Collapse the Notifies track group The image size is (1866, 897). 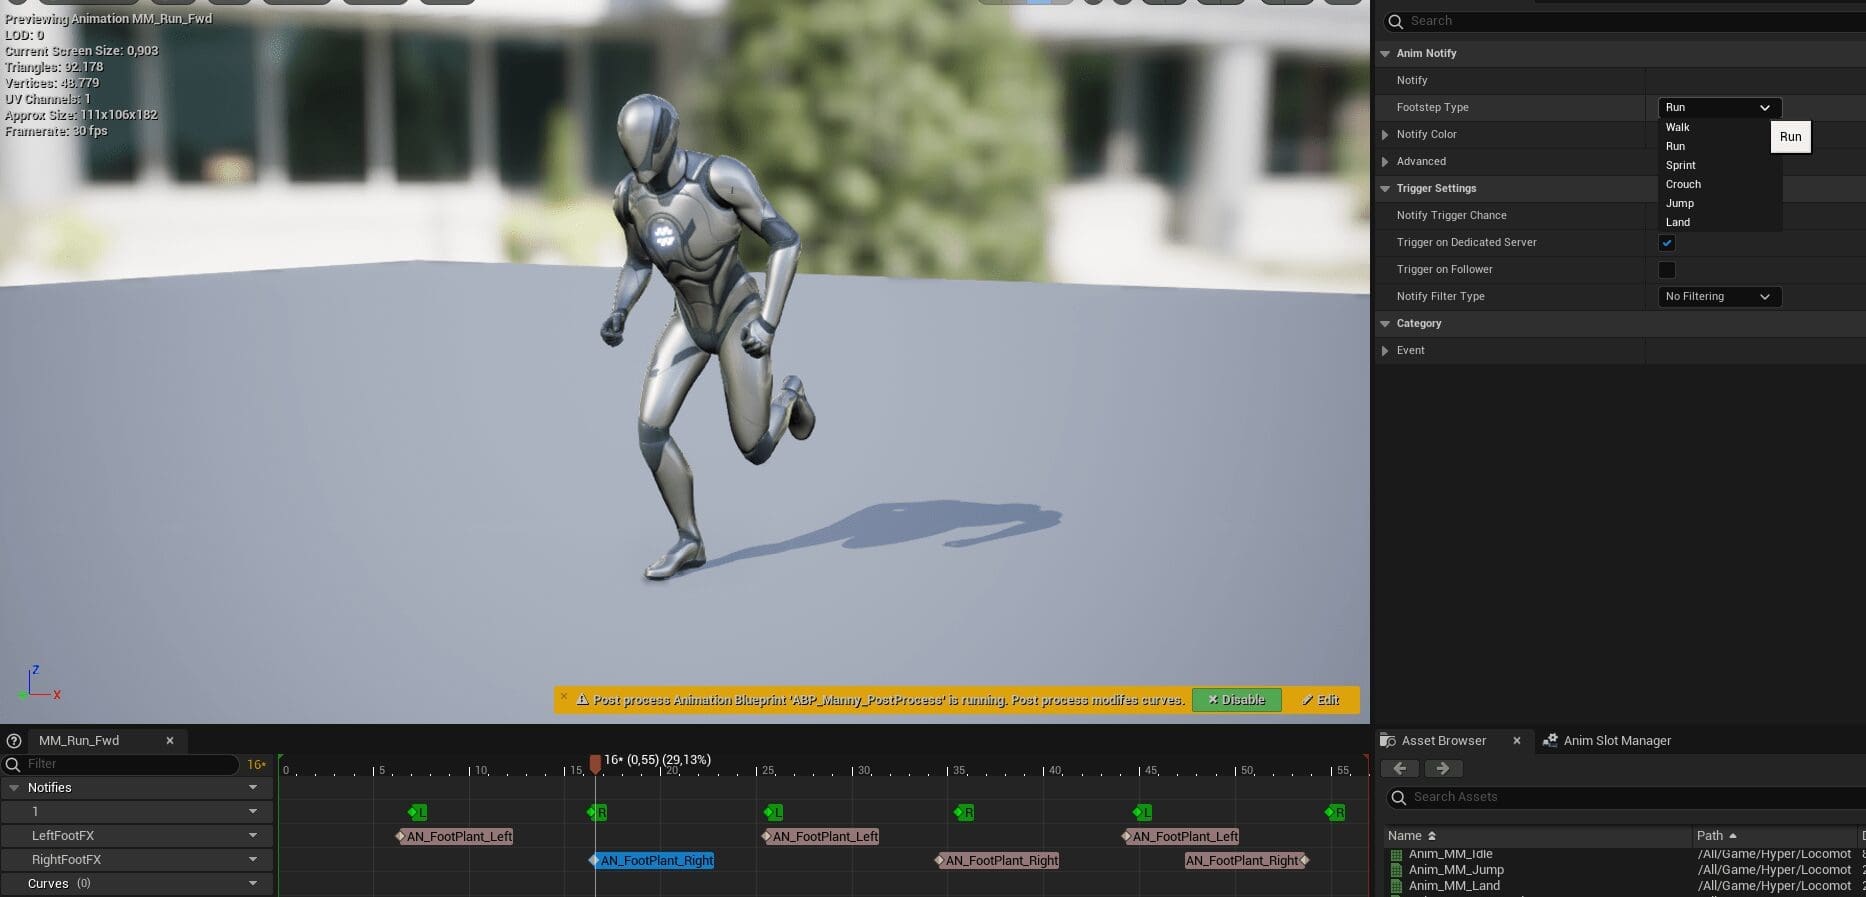(14, 788)
